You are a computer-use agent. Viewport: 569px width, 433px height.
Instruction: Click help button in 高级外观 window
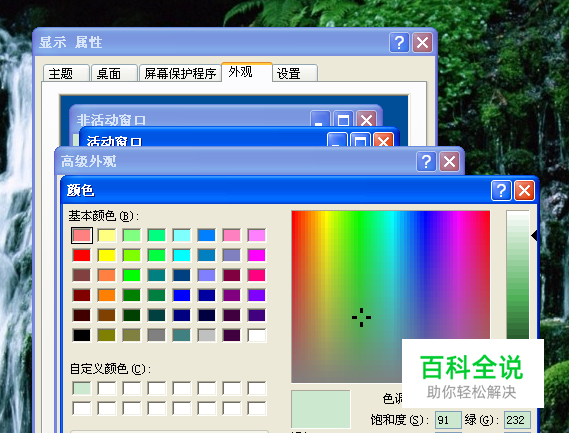pos(426,162)
